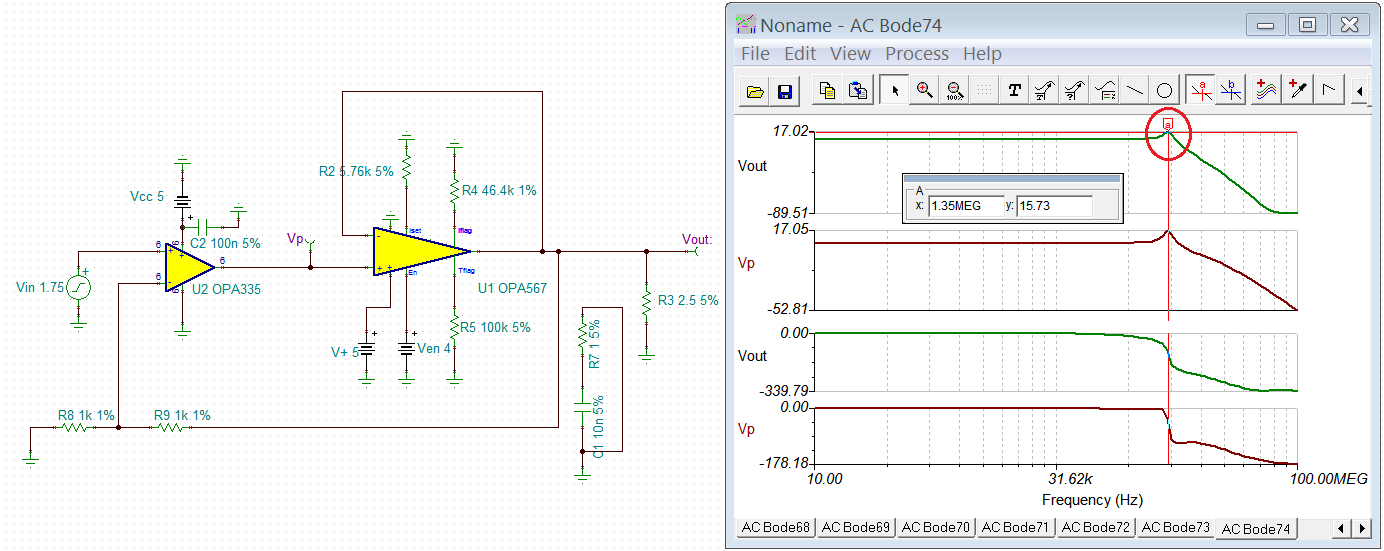Viewport: 1384px width, 551px height.
Task: Click the 100.00MEG axis value
Action: (x=1327, y=479)
